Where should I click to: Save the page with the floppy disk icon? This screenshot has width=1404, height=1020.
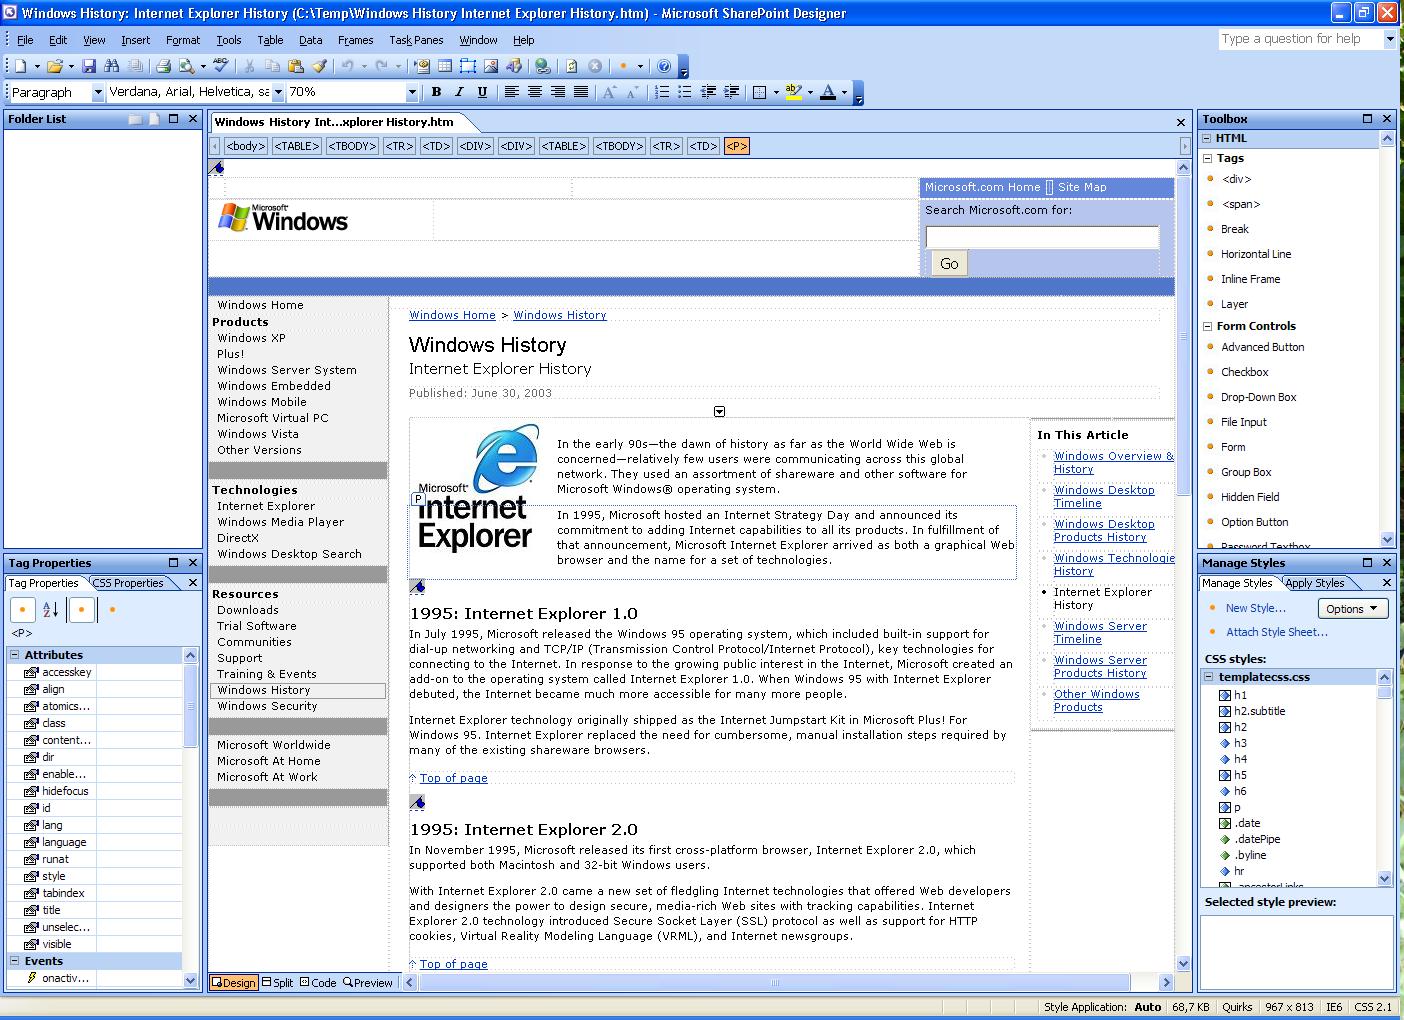pyautogui.click(x=89, y=66)
